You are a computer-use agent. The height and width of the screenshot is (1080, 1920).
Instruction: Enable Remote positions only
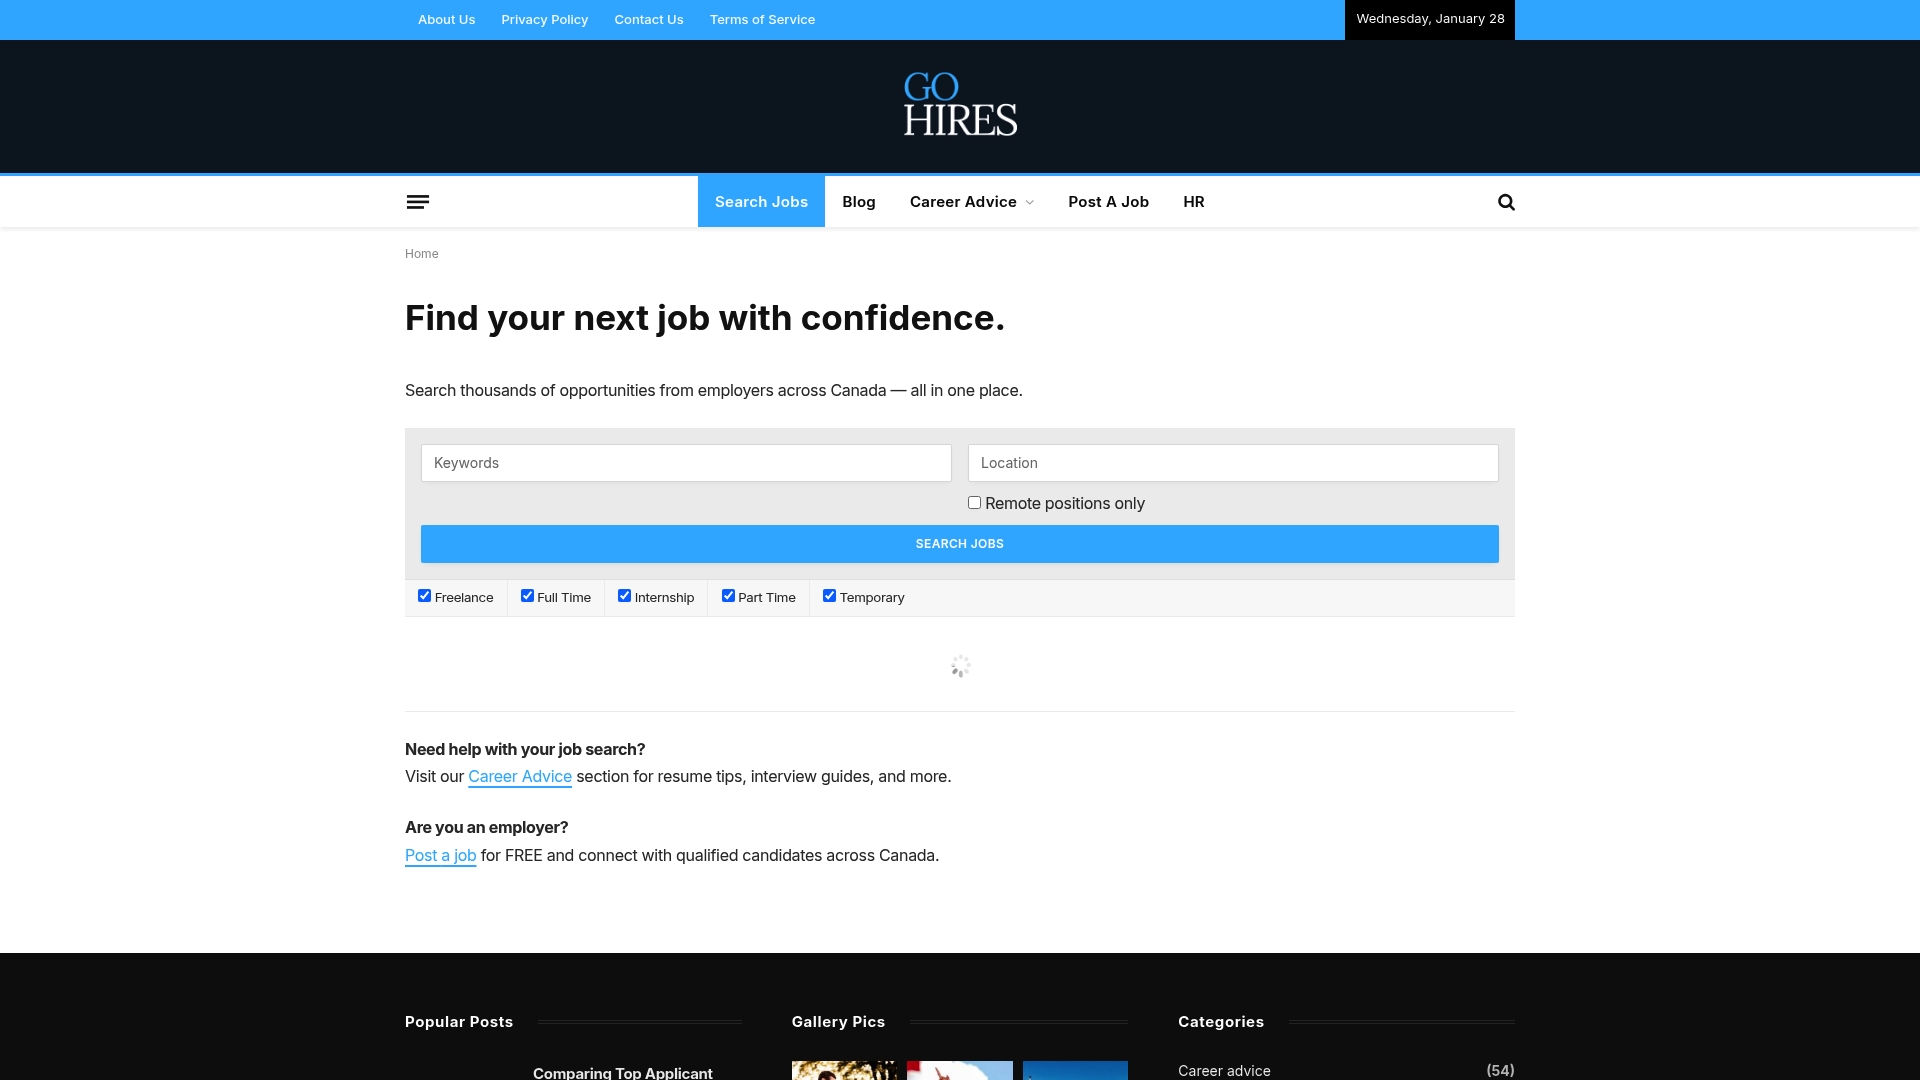tap(973, 502)
